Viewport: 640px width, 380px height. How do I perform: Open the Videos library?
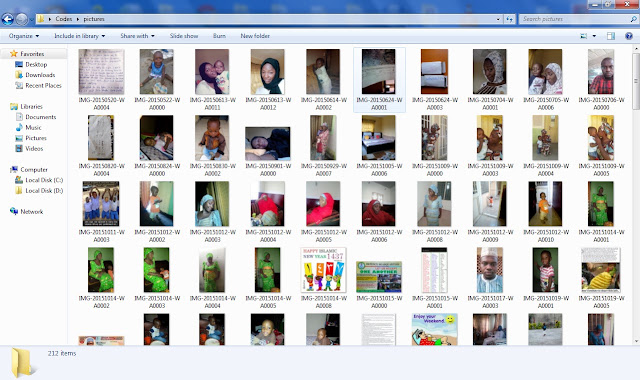pos(29,149)
